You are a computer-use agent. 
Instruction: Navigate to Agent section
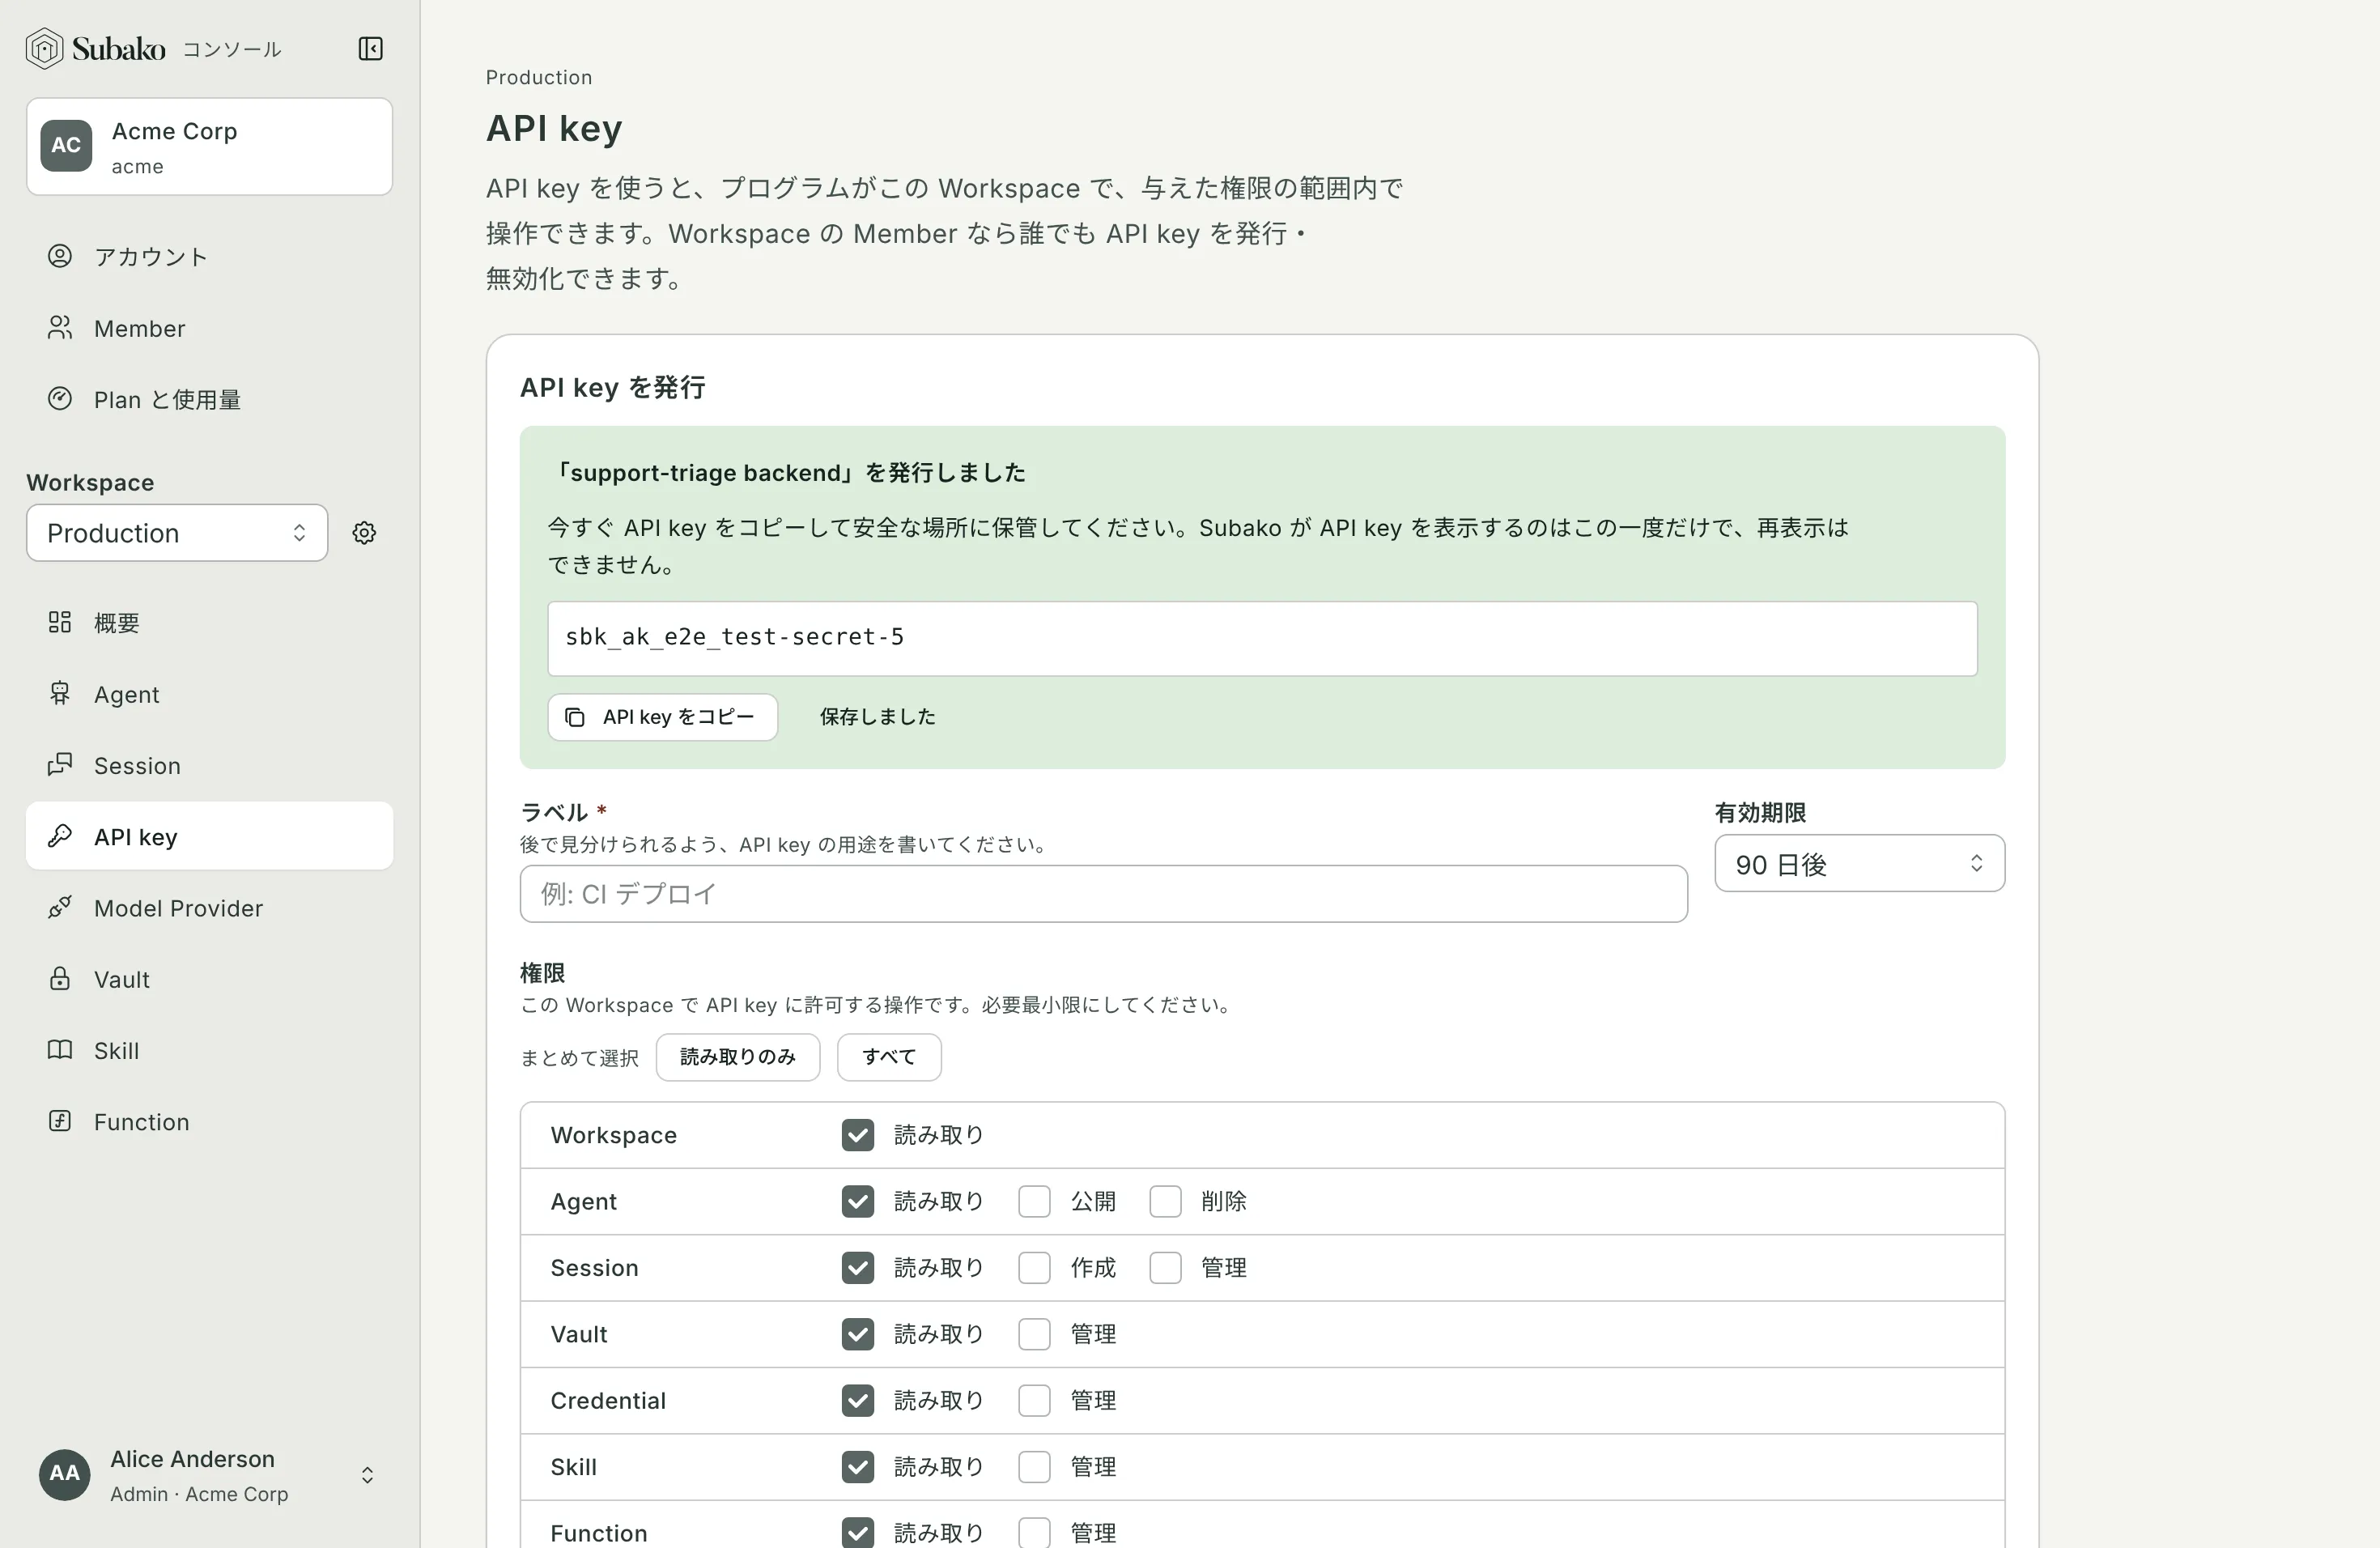[x=209, y=693]
